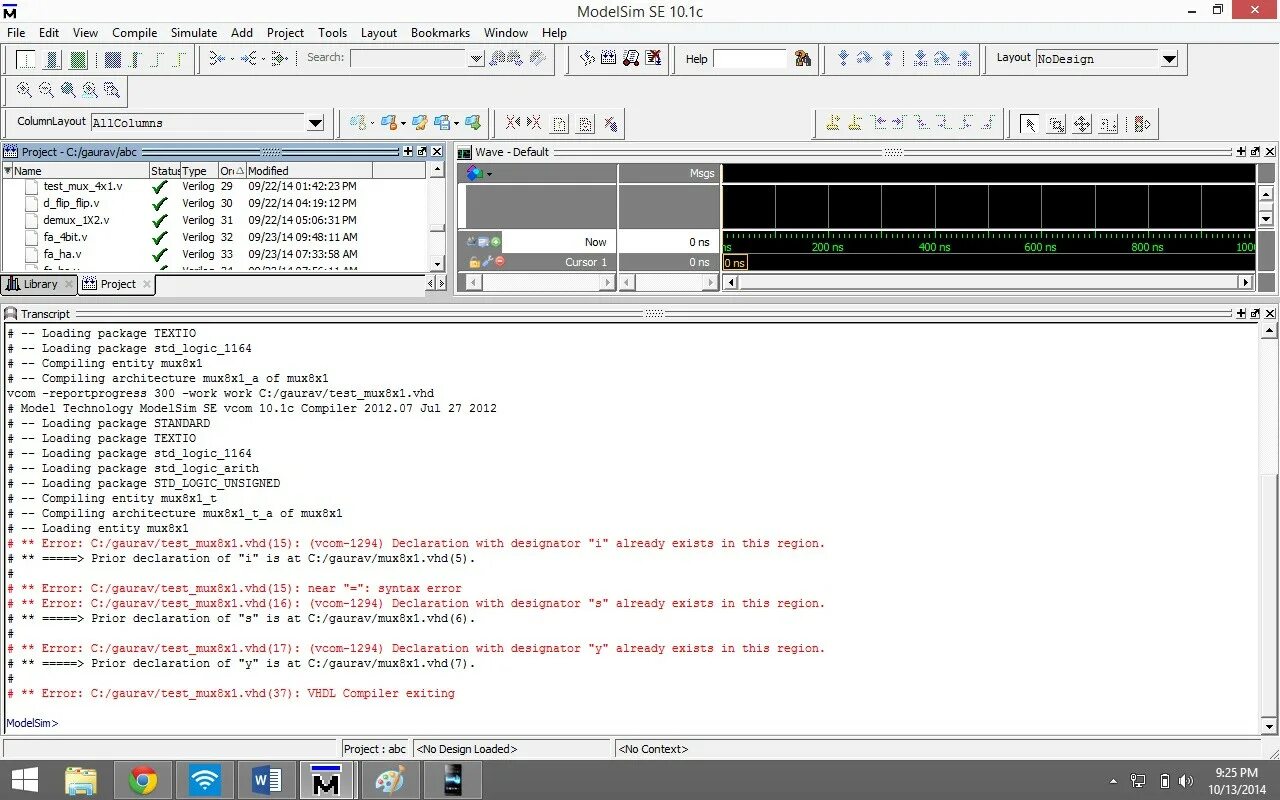Viewport: 1280px width, 800px height.
Task: Click the Find Previous Transition icon
Action: pyautogui.click(x=880, y=123)
